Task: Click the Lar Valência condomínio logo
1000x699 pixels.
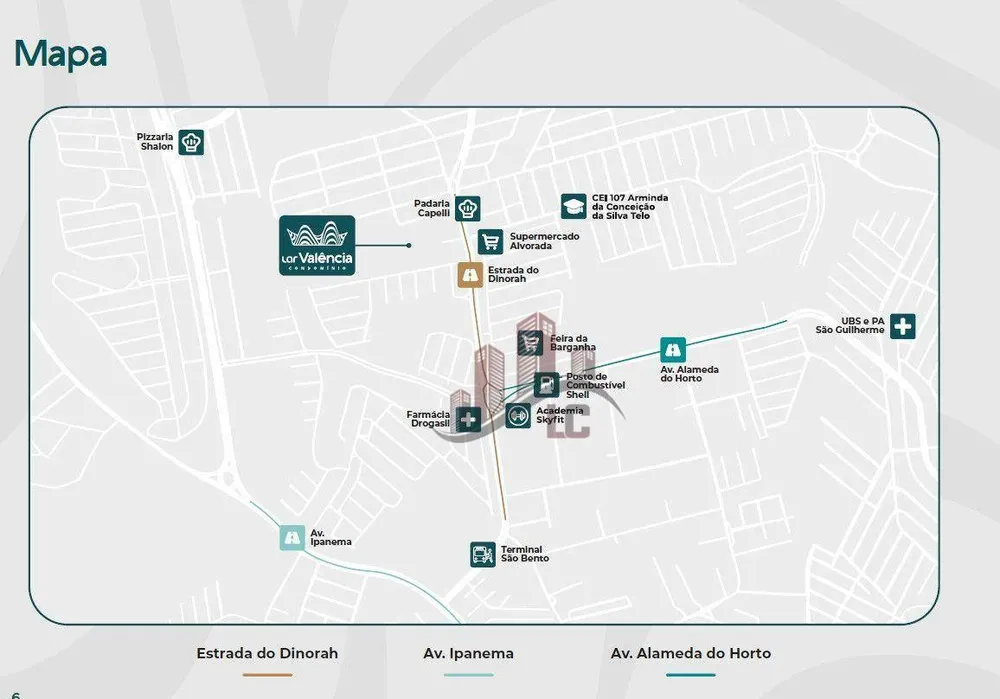Action: coord(317,246)
